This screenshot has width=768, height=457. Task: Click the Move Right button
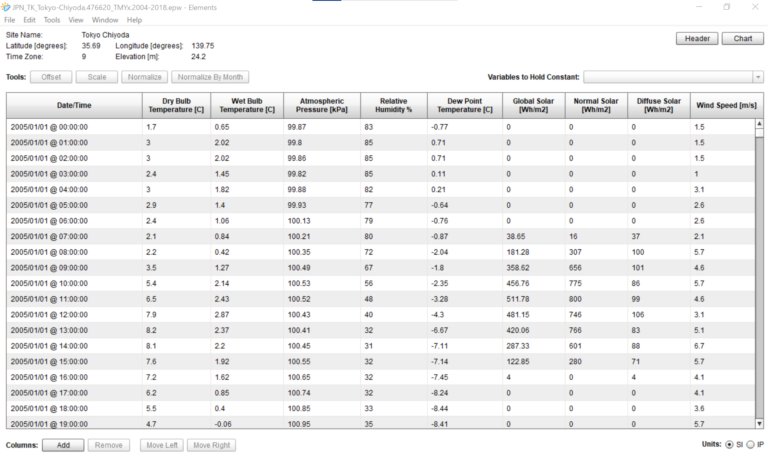pyautogui.click(x=215, y=444)
